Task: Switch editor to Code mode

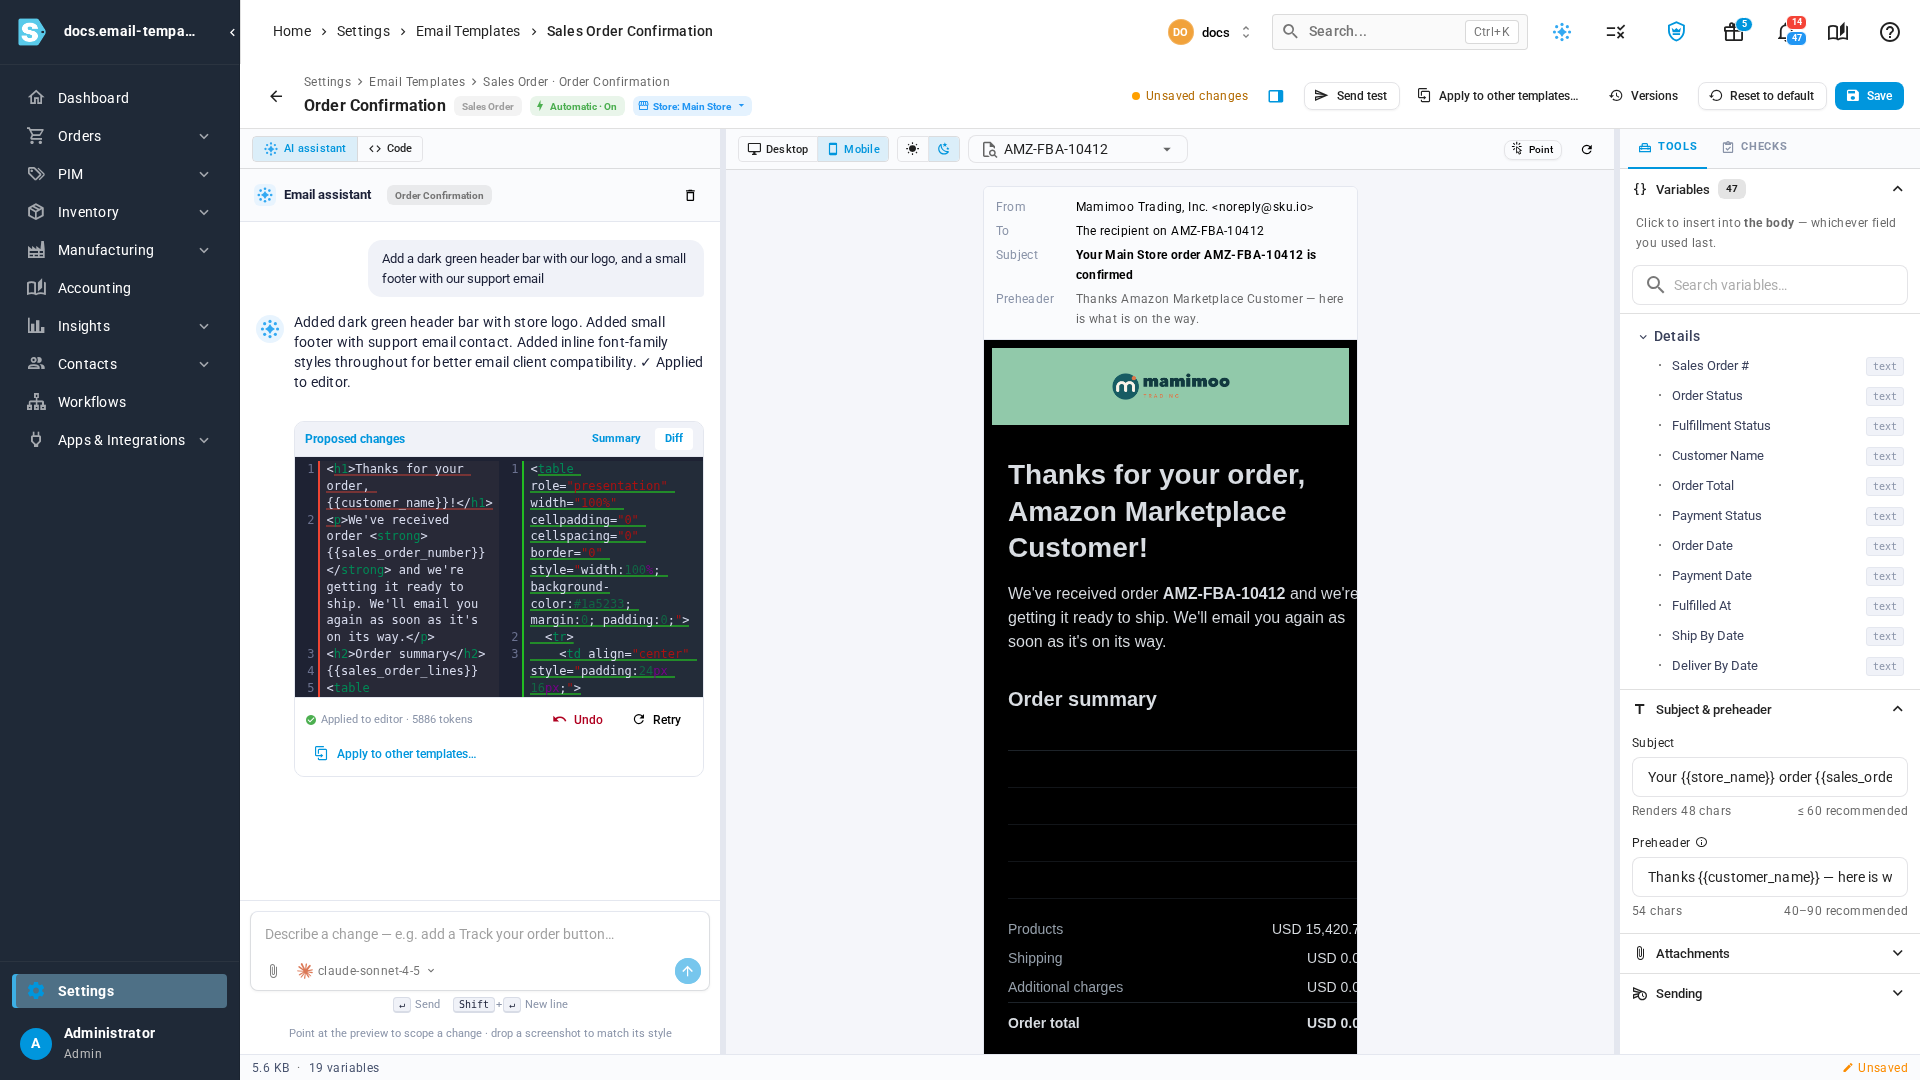Action: coord(390,149)
